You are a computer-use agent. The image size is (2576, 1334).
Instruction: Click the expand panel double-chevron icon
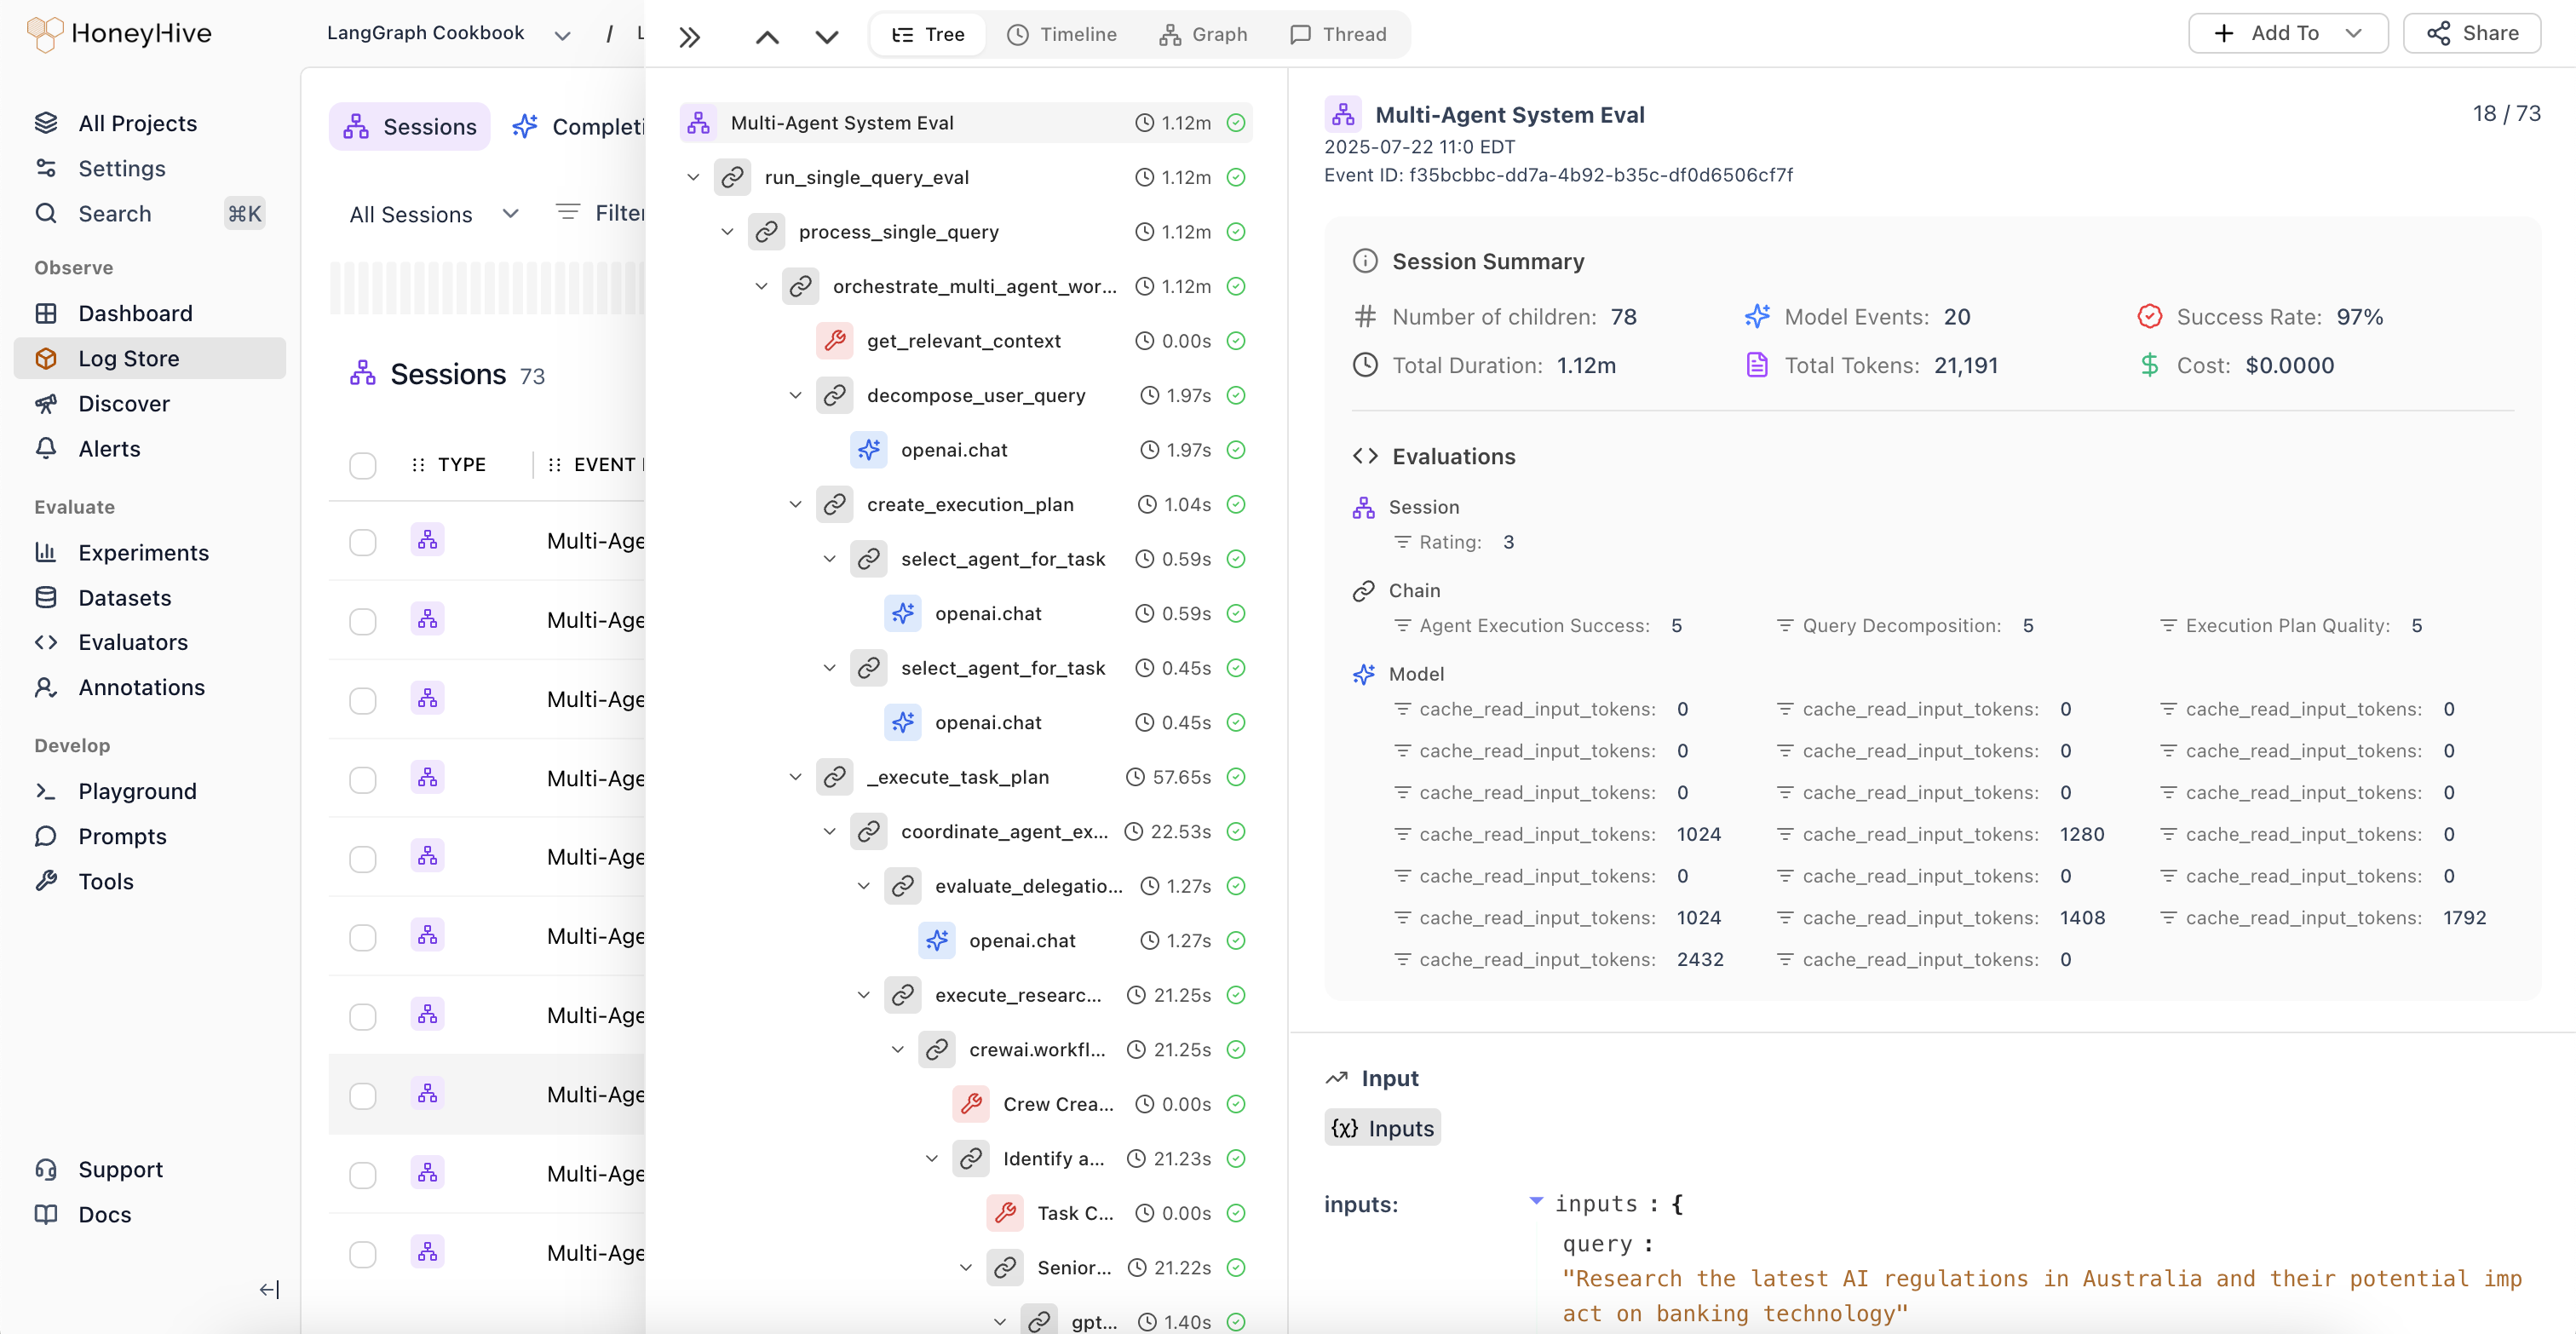[x=689, y=37]
